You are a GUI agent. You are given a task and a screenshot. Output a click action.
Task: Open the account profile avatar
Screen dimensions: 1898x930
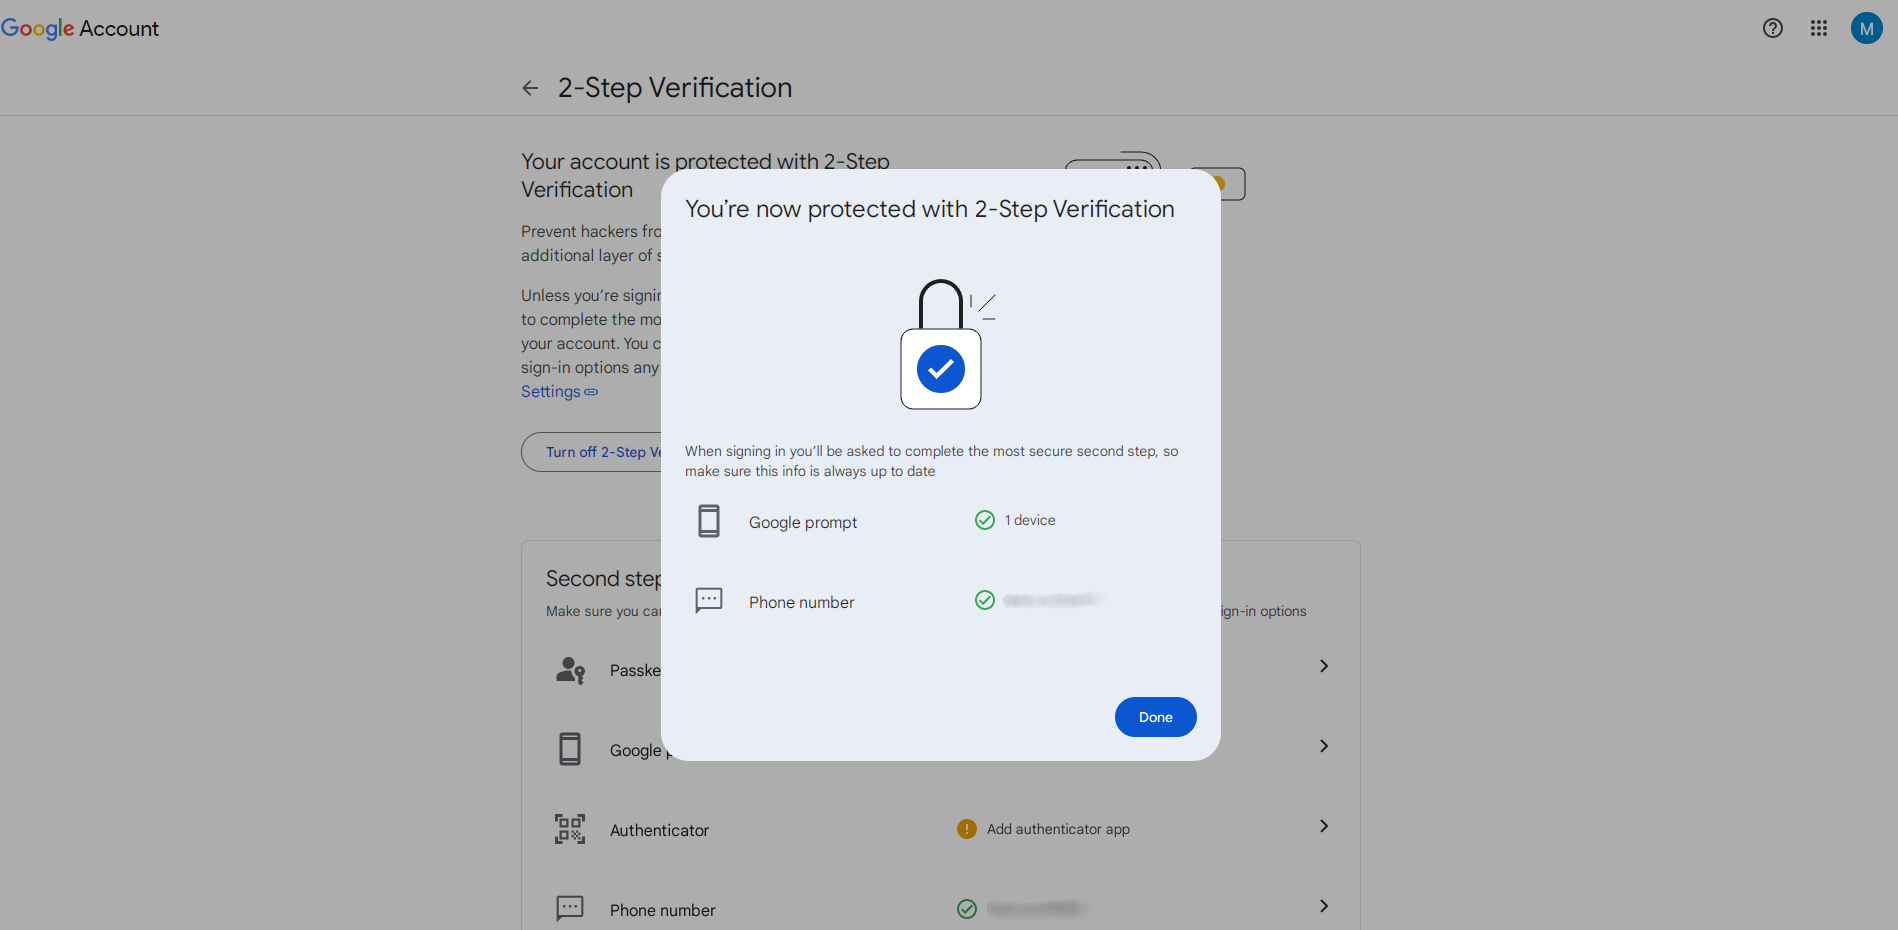(x=1866, y=28)
